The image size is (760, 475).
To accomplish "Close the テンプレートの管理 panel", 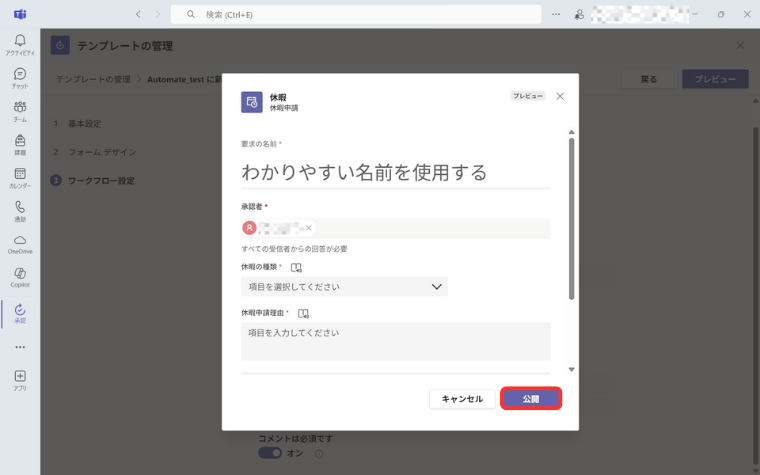I will pyautogui.click(x=740, y=45).
